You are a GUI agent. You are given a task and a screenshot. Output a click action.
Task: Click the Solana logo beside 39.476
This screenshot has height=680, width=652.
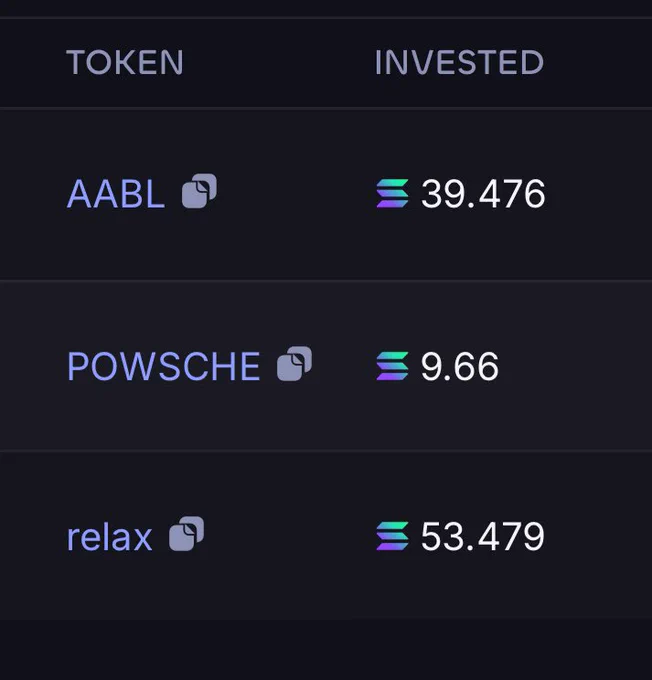click(x=392, y=193)
